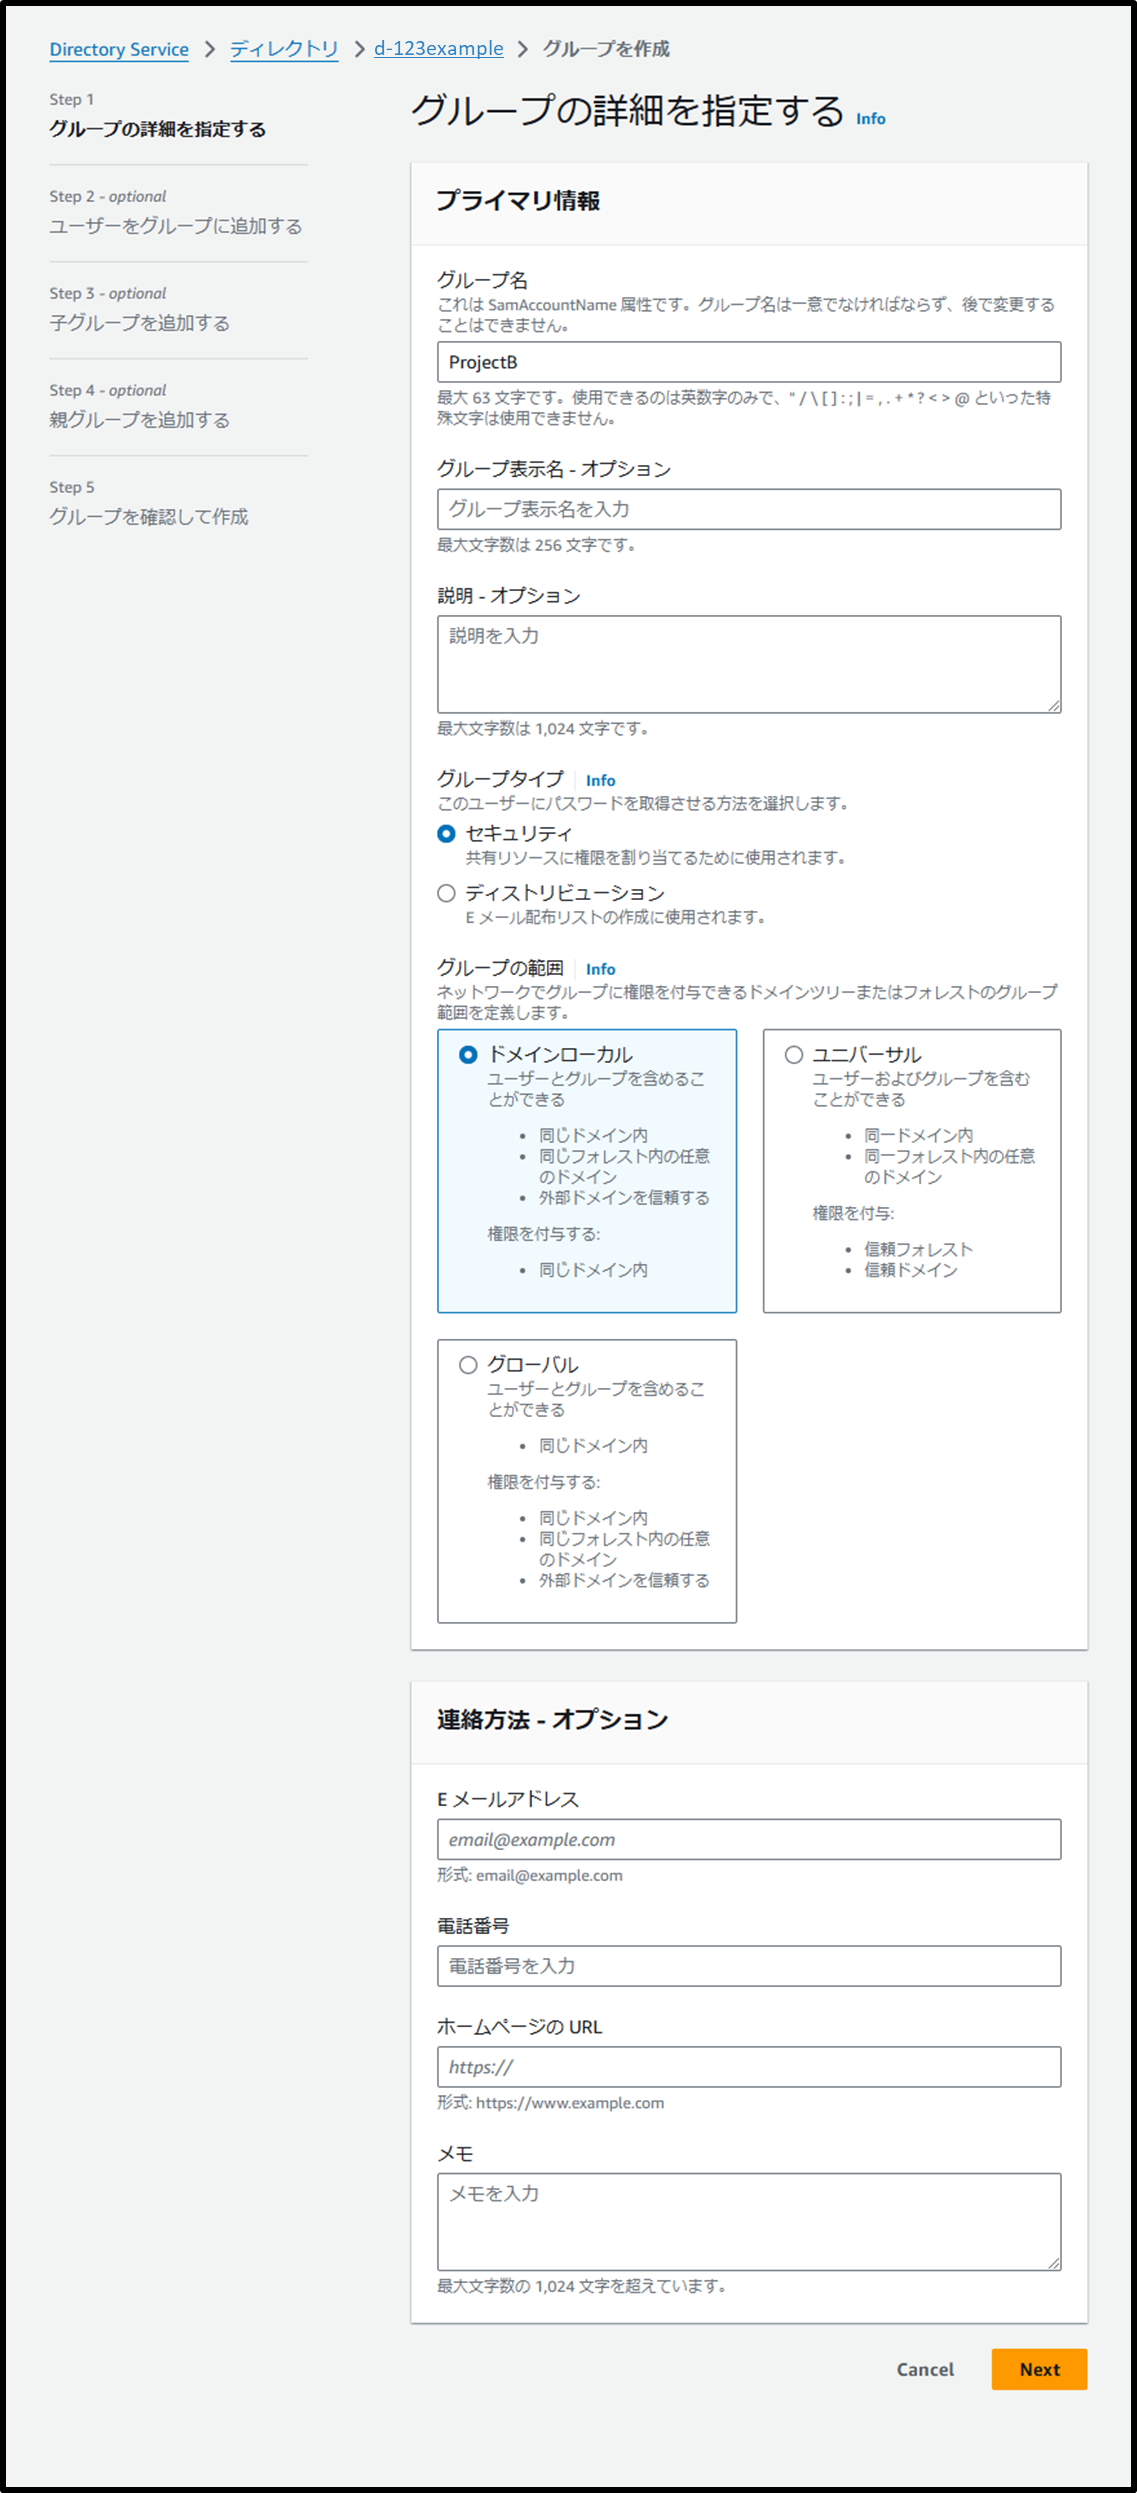1137x2493 pixels.
Task: Focus the ホームページの URL field
Action: click(x=749, y=2067)
